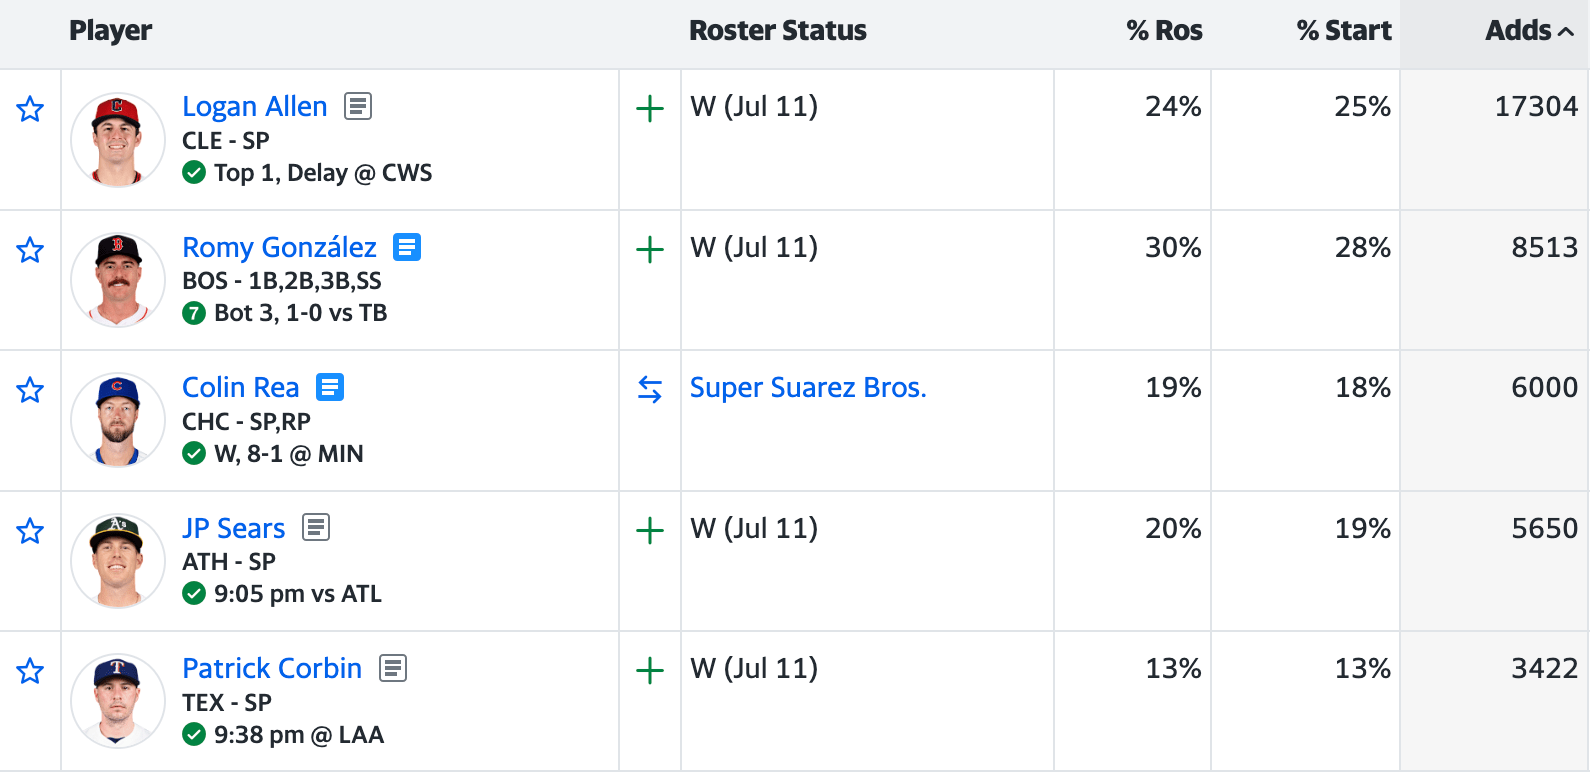Image resolution: width=1590 pixels, height=772 pixels.
Task: Propose trade for Colin Rea icon
Action: 650,389
